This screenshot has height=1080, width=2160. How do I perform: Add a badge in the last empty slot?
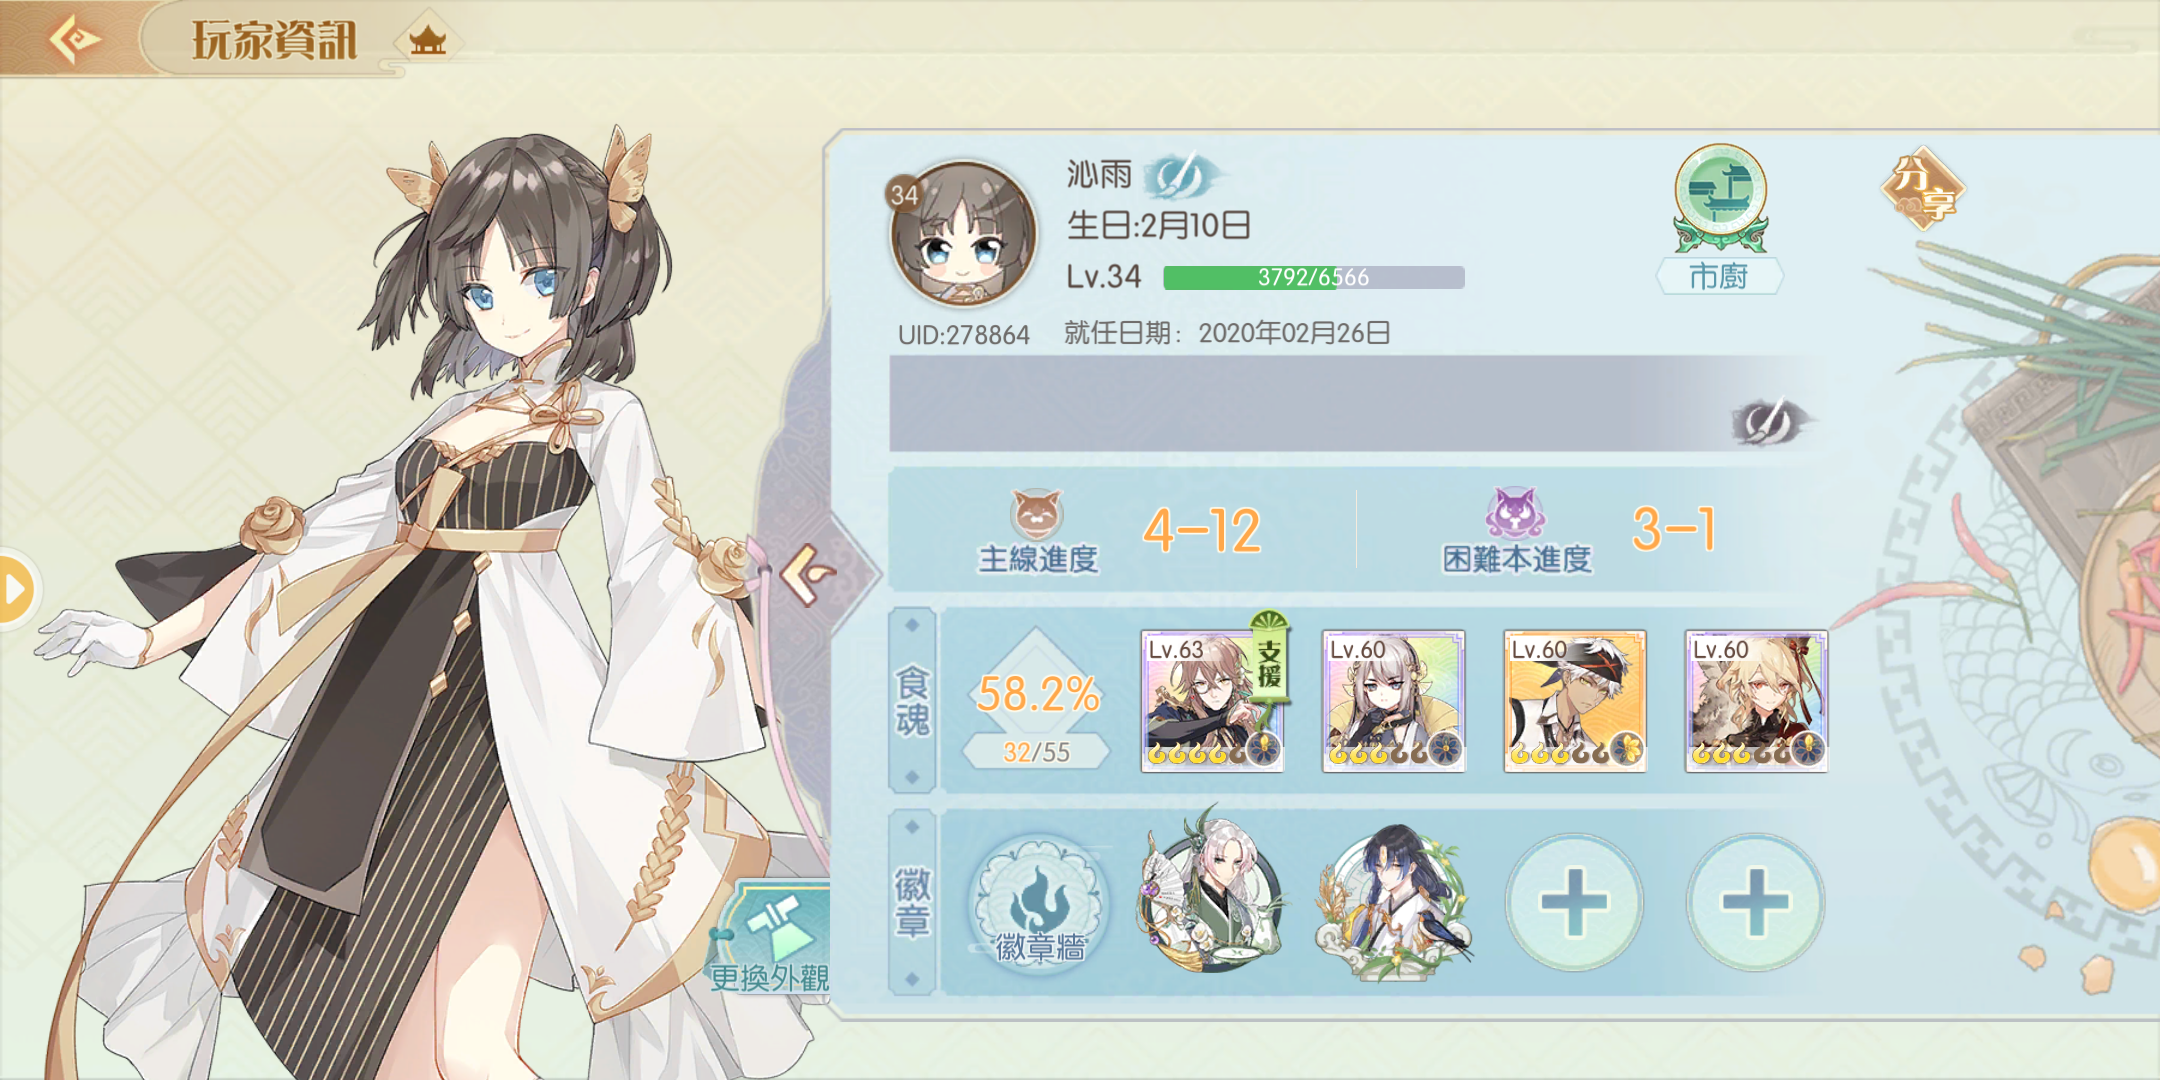pyautogui.click(x=1755, y=902)
